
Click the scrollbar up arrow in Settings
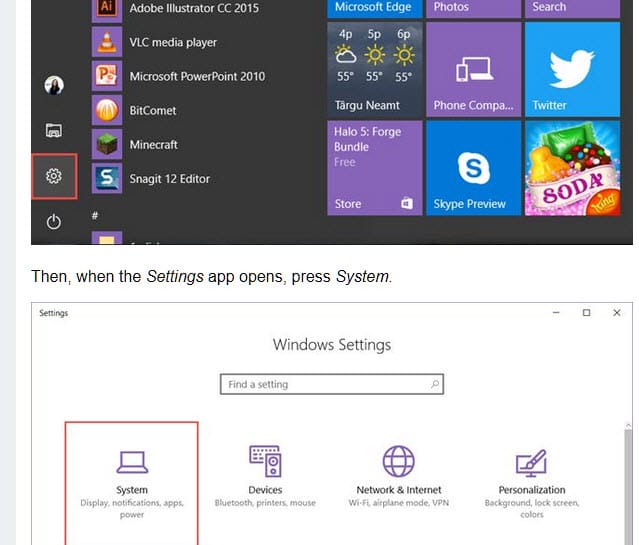(x=628, y=425)
